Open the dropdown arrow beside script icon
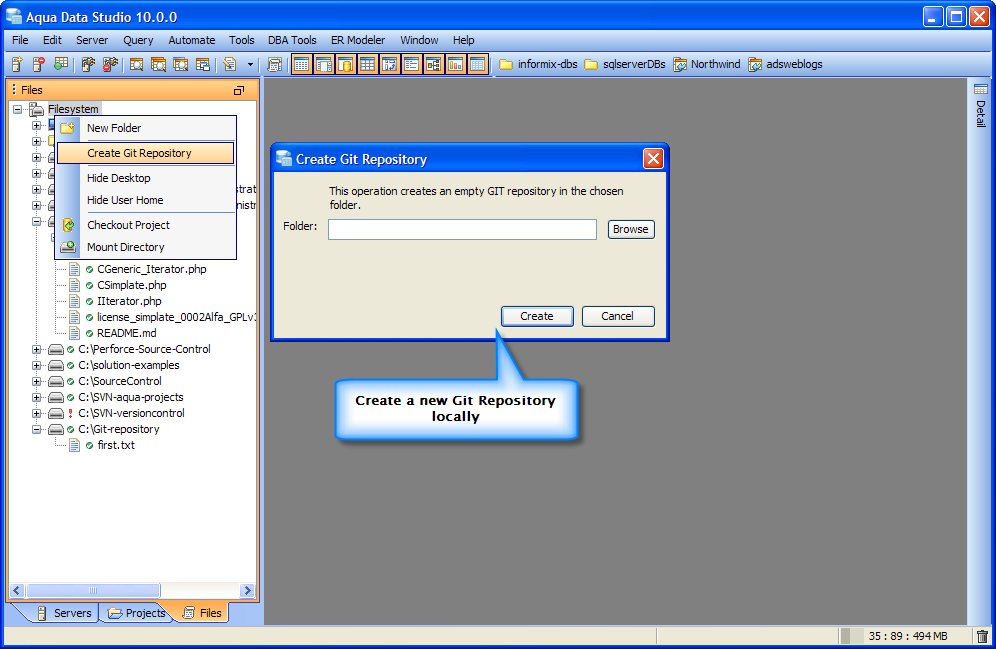Screen dimensions: 996x649 [250, 64]
